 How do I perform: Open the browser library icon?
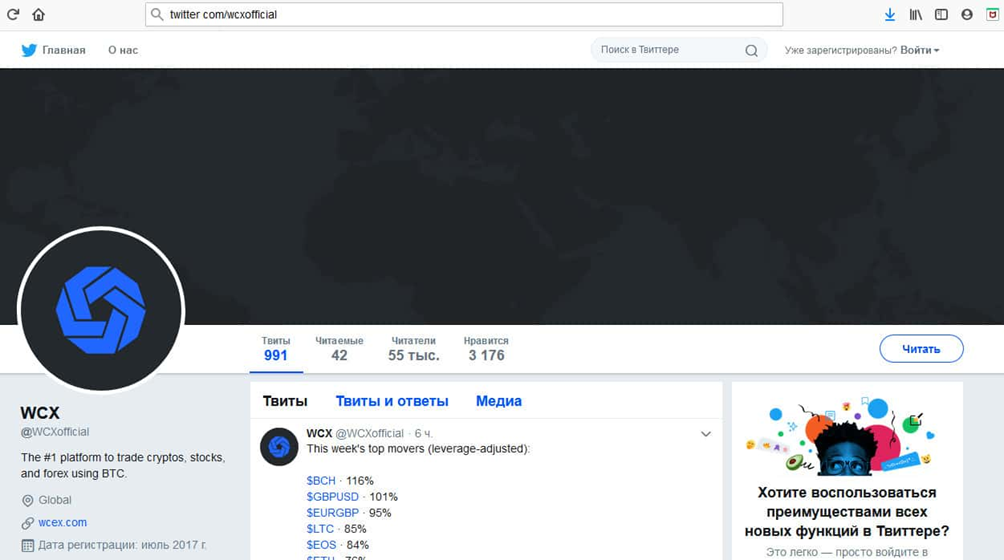point(916,14)
